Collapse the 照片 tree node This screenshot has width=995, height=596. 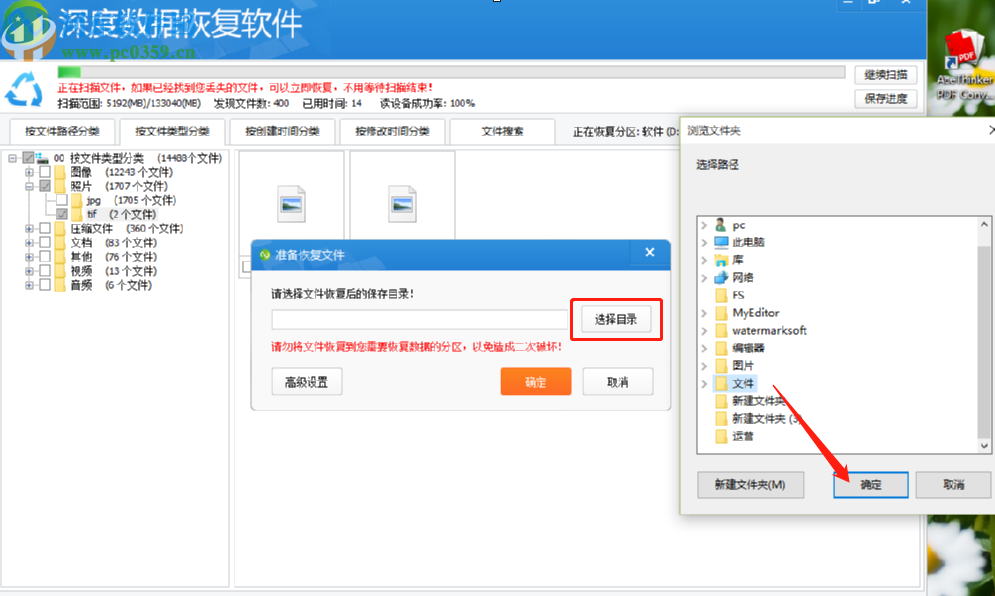click(28, 186)
